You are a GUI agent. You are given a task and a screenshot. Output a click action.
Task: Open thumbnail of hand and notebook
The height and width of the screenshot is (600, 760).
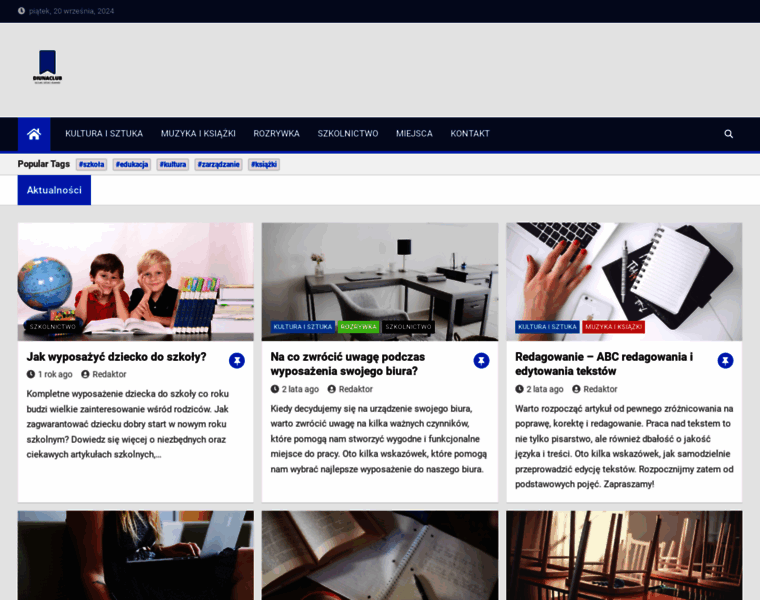coord(624,282)
